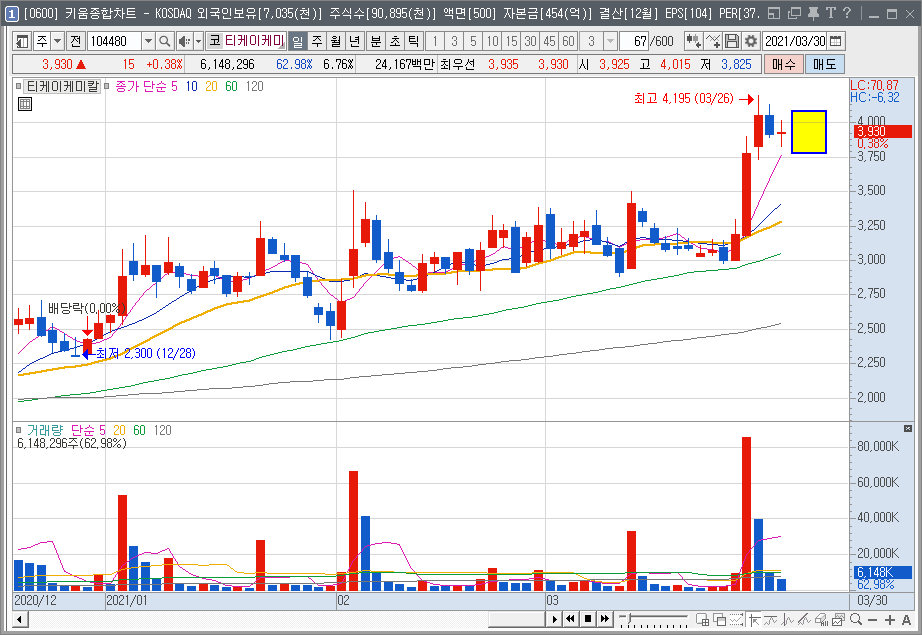Viewport: 922px width, 635px height.
Task: Click the horizontal chart scrollbar thumb
Action: coord(516,619)
